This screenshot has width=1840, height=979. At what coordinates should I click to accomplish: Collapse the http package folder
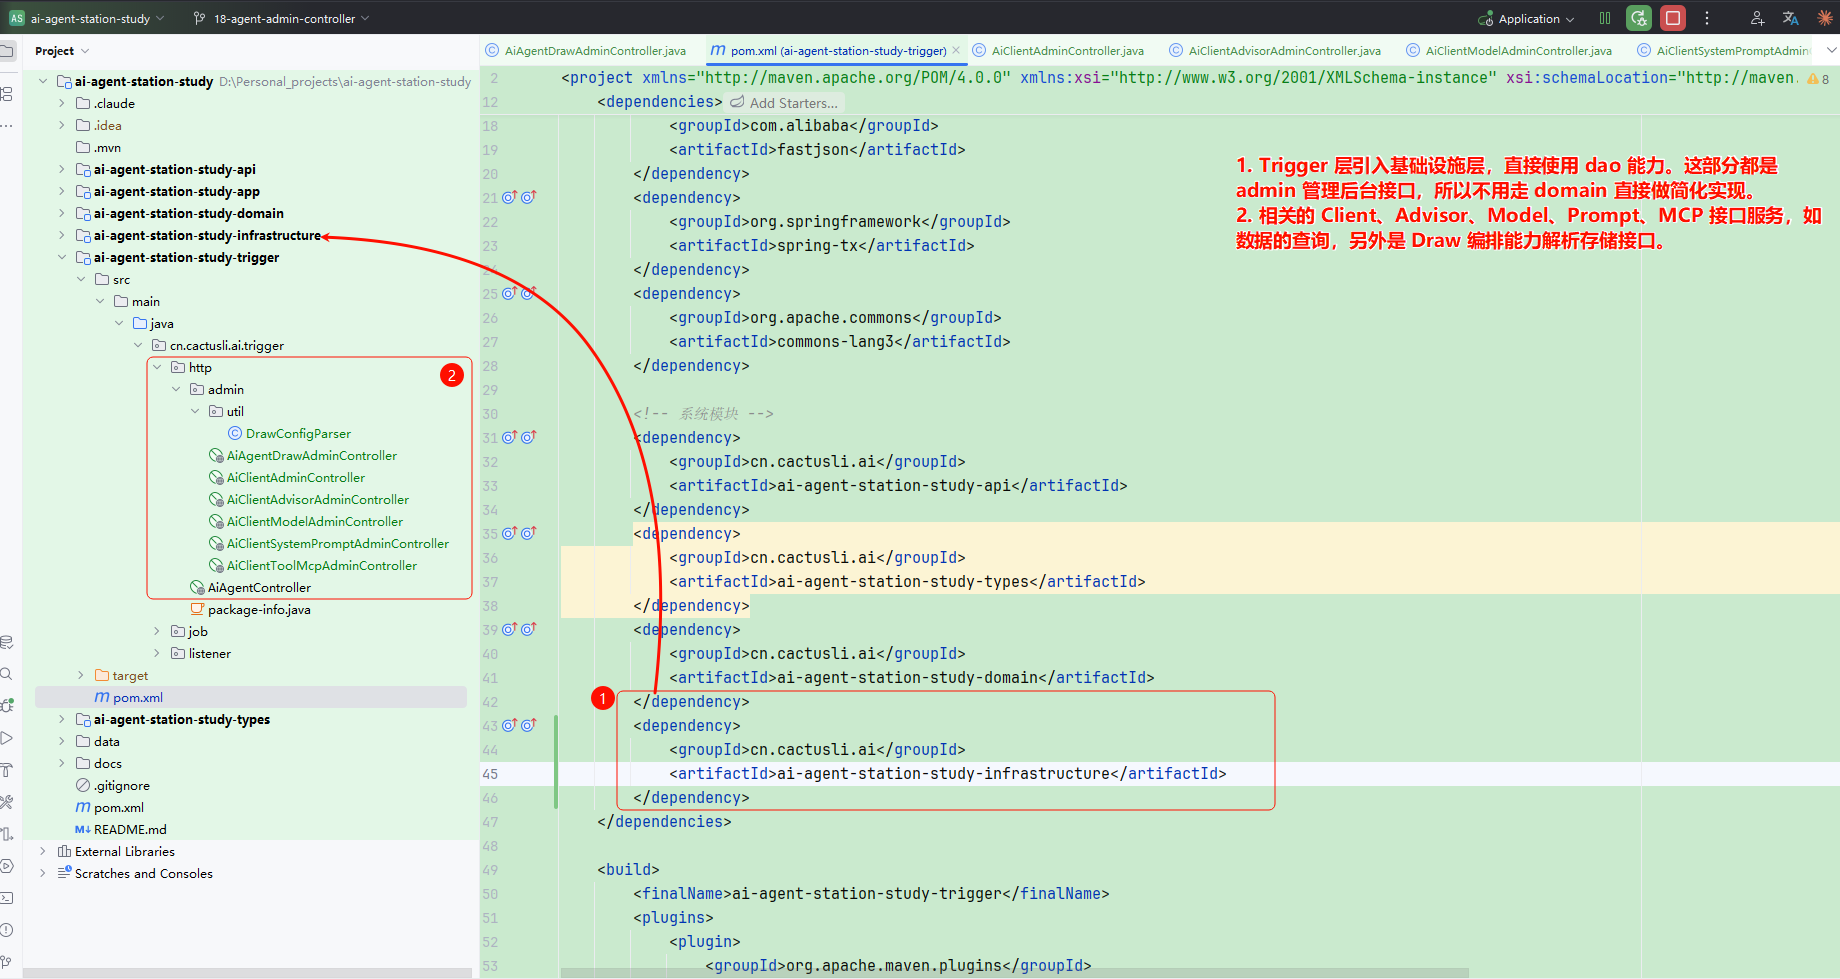(157, 367)
